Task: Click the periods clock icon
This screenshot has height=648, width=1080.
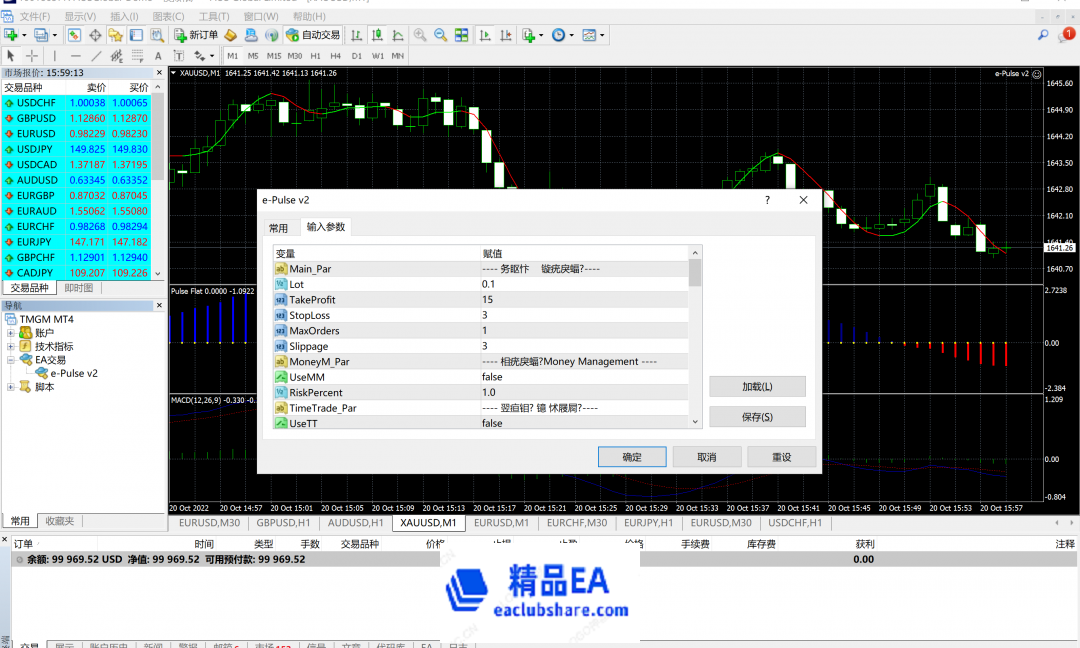Action: click(559, 35)
